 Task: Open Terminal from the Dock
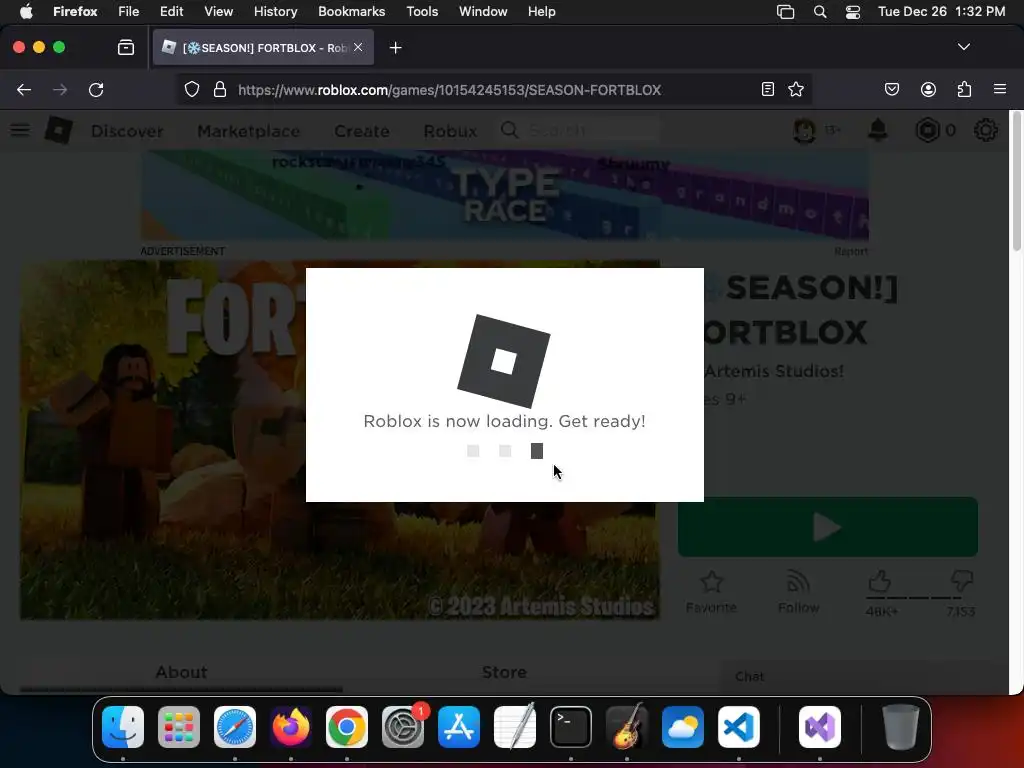[571, 727]
